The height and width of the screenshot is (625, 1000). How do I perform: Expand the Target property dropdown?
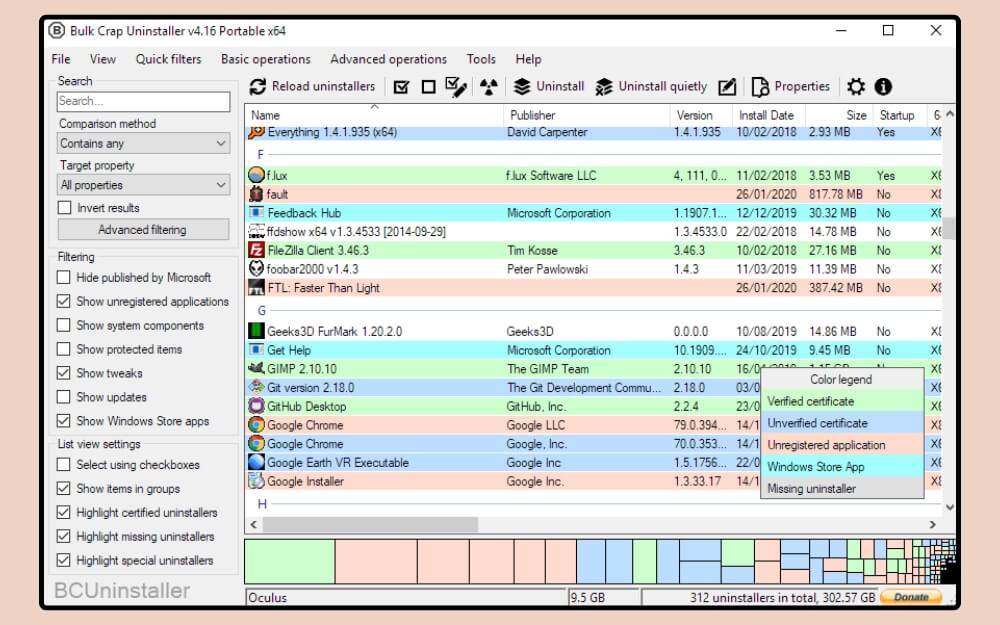point(144,185)
